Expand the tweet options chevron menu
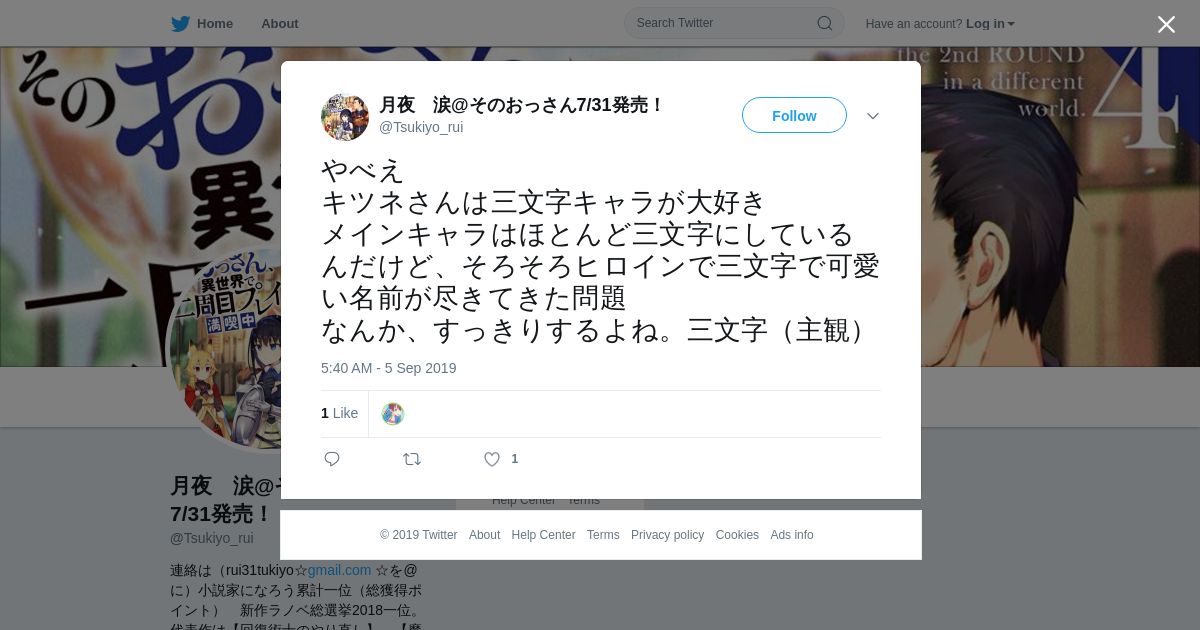The image size is (1200, 630). click(873, 116)
